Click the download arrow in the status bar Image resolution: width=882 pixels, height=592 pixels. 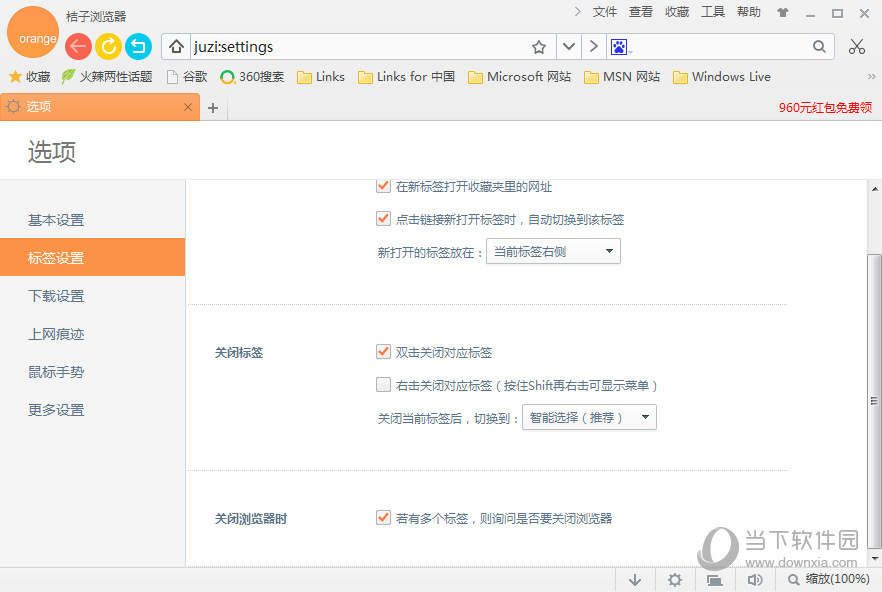[635, 579]
